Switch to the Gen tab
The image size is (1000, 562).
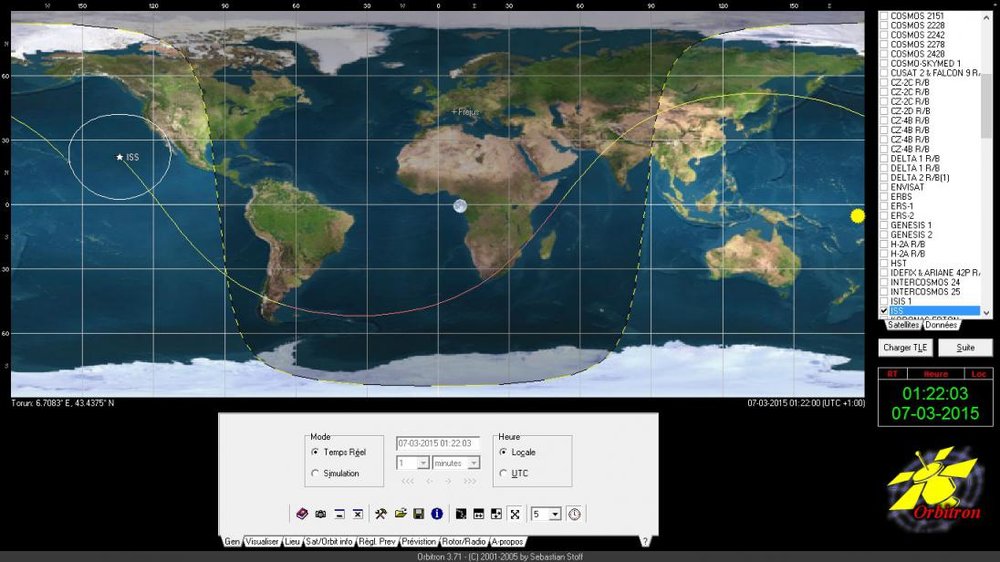[x=232, y=542]
